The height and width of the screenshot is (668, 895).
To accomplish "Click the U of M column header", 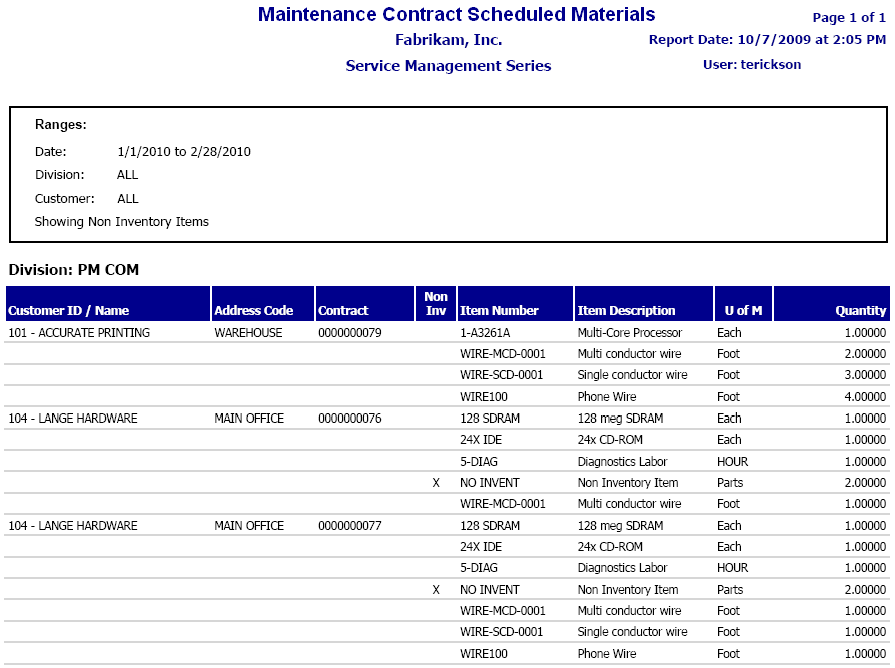I will point(740,311).
